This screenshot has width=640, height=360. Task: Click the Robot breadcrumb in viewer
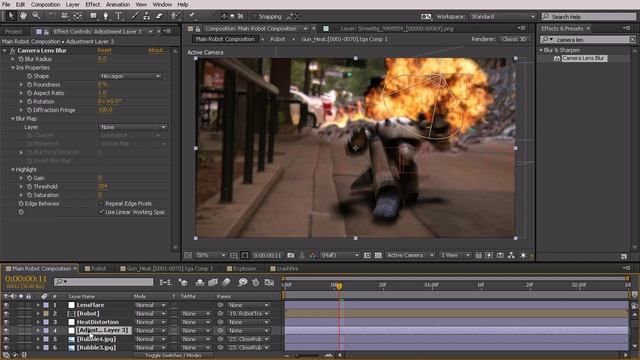pyautogui.click(x=278, y=39)
